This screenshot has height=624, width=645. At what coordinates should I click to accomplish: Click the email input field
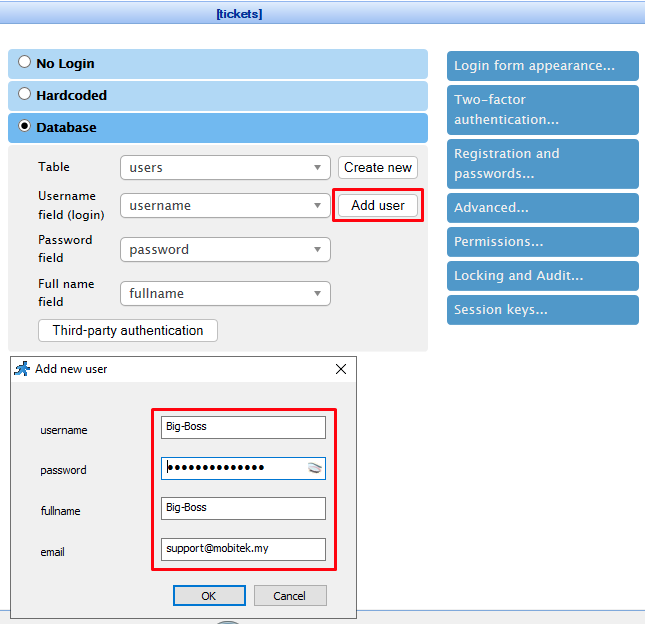point(243,549)
